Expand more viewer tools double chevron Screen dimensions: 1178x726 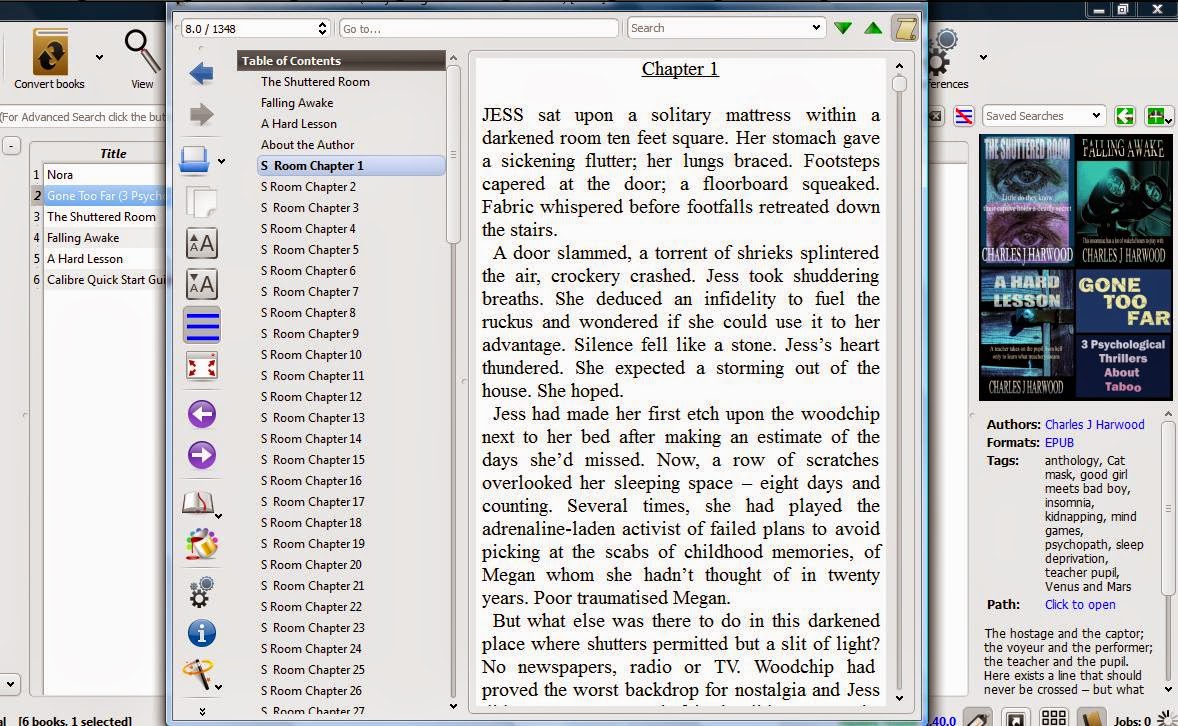tap(202, 711)
